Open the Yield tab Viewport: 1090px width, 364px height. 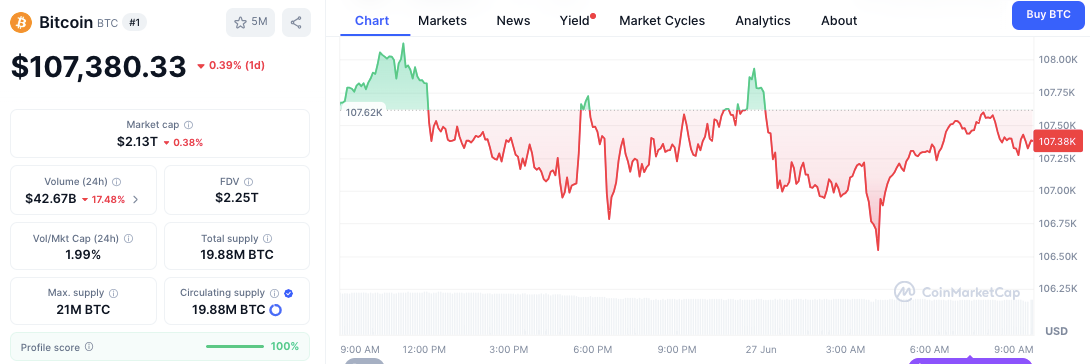(x=575, y=21)
